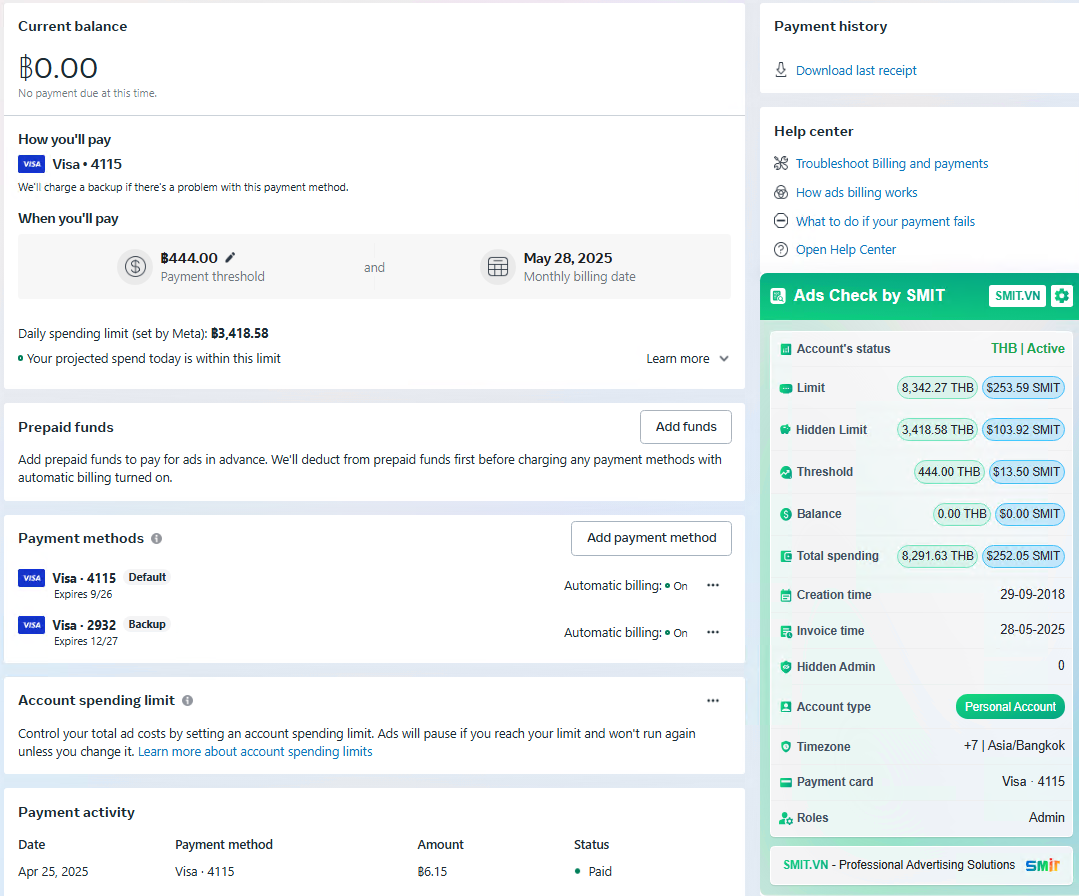Click the Apr 25, 2025 payment date
The height and width of the screenshot is (896, 1079).
[53, 871]
